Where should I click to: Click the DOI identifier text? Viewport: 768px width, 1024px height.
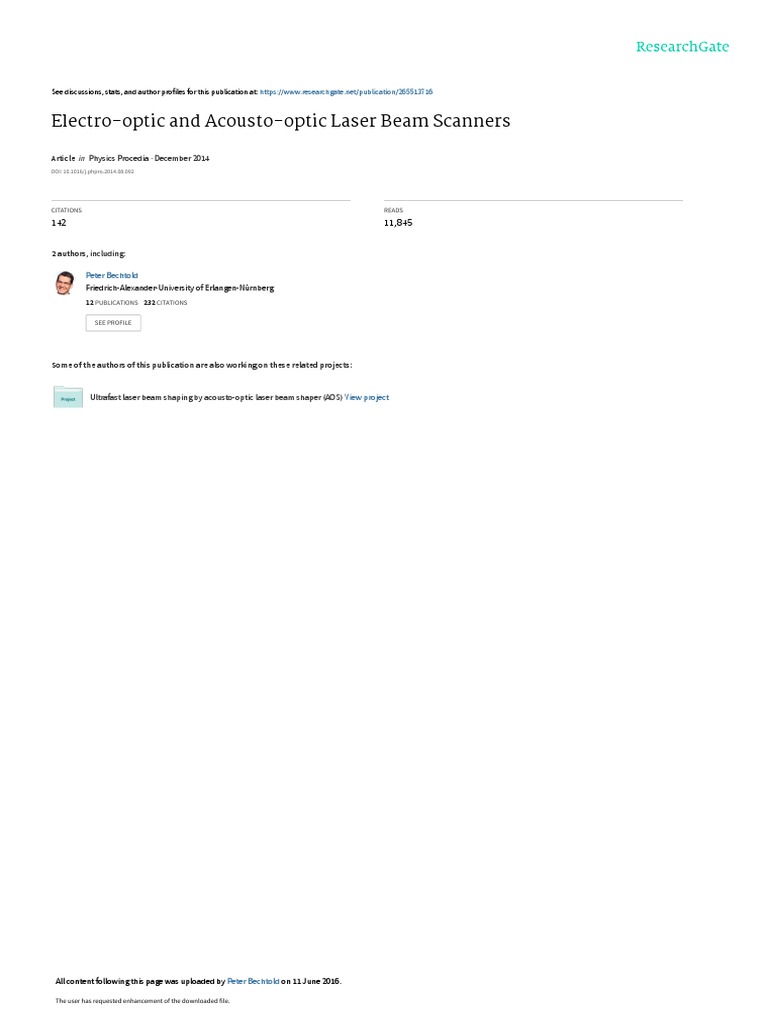pyautogui.click(x=93, y=172)
